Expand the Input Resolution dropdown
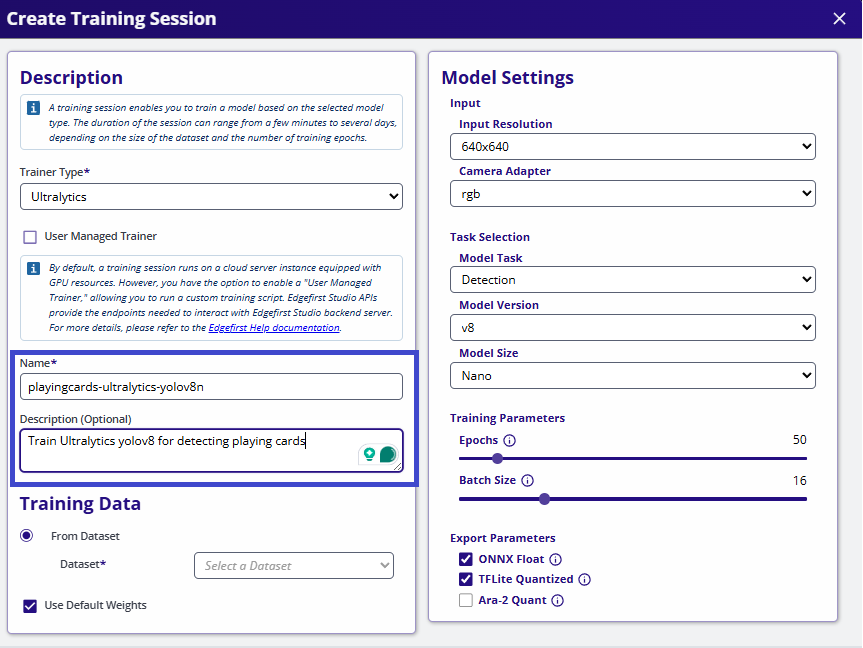Screen dimensions: 863x648 click(632, 147)
